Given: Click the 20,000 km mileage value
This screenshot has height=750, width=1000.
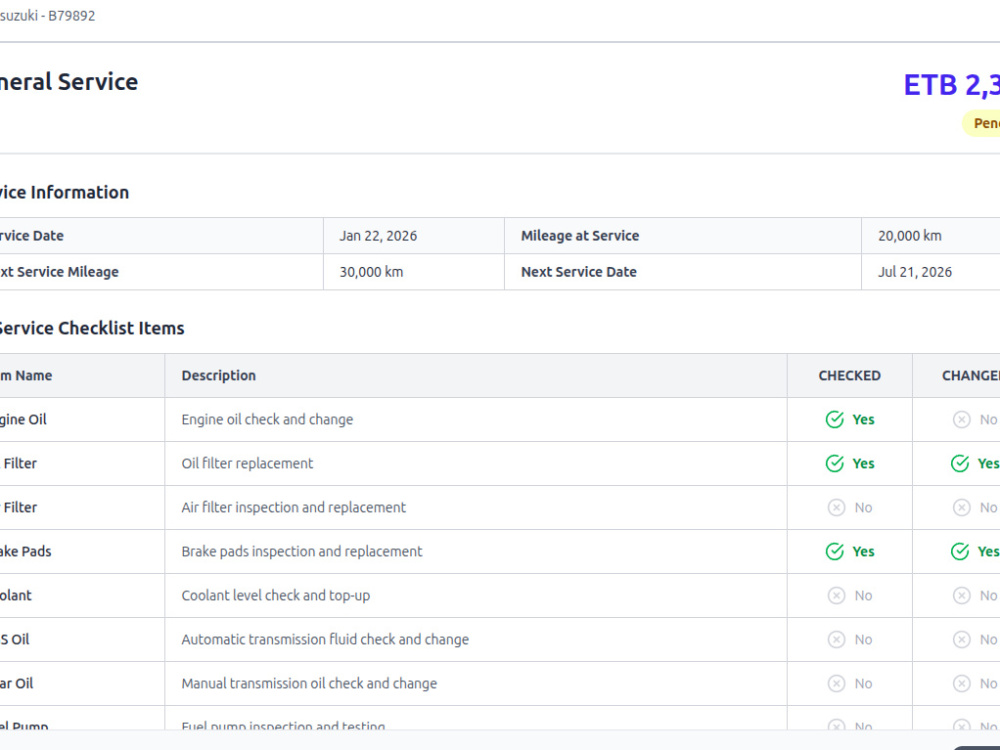Looking at the screenshot, I should (x=909, y=236).
